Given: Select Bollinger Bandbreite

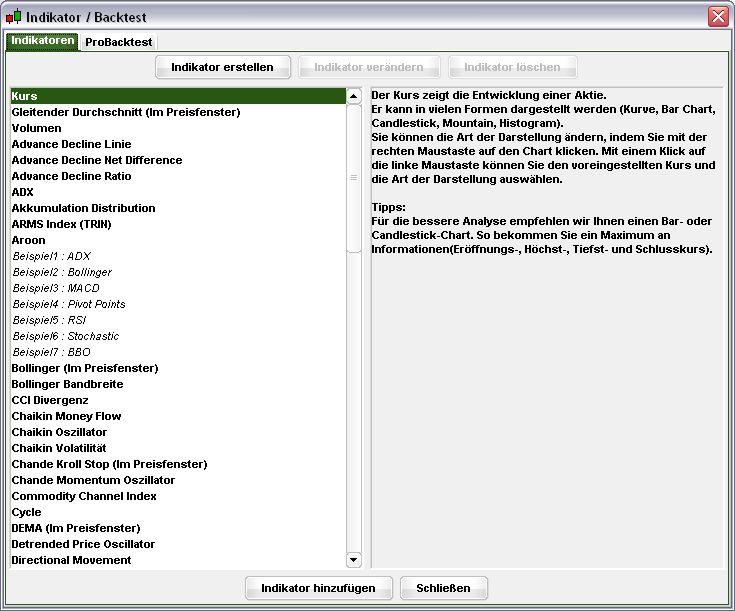Looking at the screenshot, I should [178, 384].
